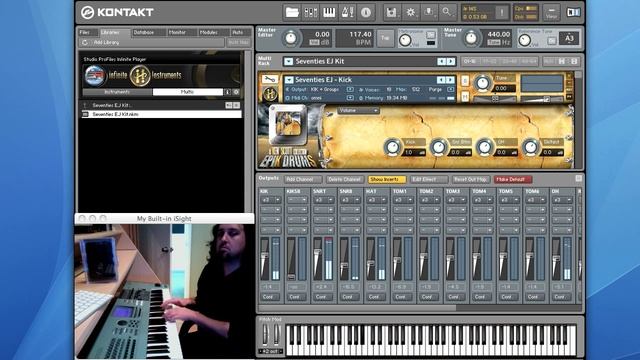Select Seventies EJ Kit.nkm in library list
Screen dimensions: 640x360
[162, 115]
